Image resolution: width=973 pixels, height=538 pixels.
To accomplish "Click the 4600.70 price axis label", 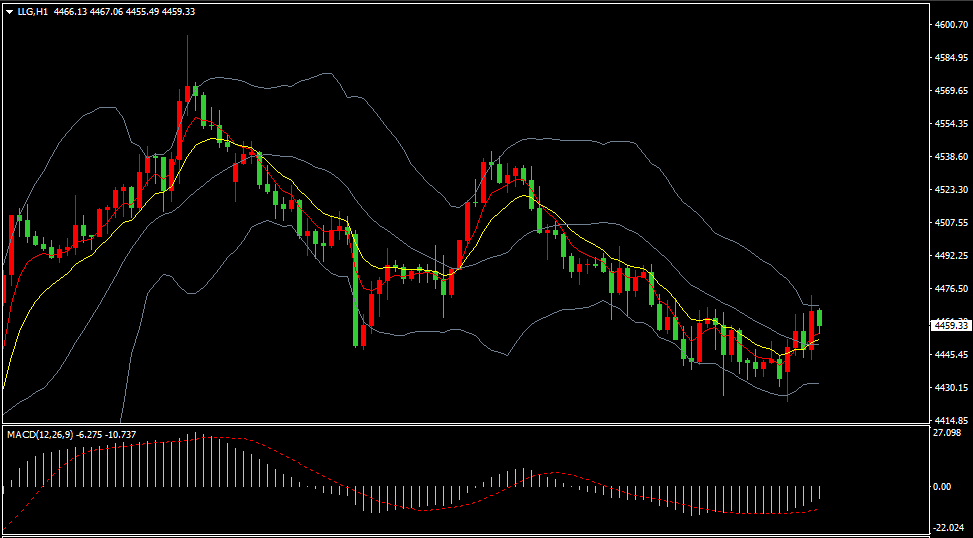I will 951,25.
